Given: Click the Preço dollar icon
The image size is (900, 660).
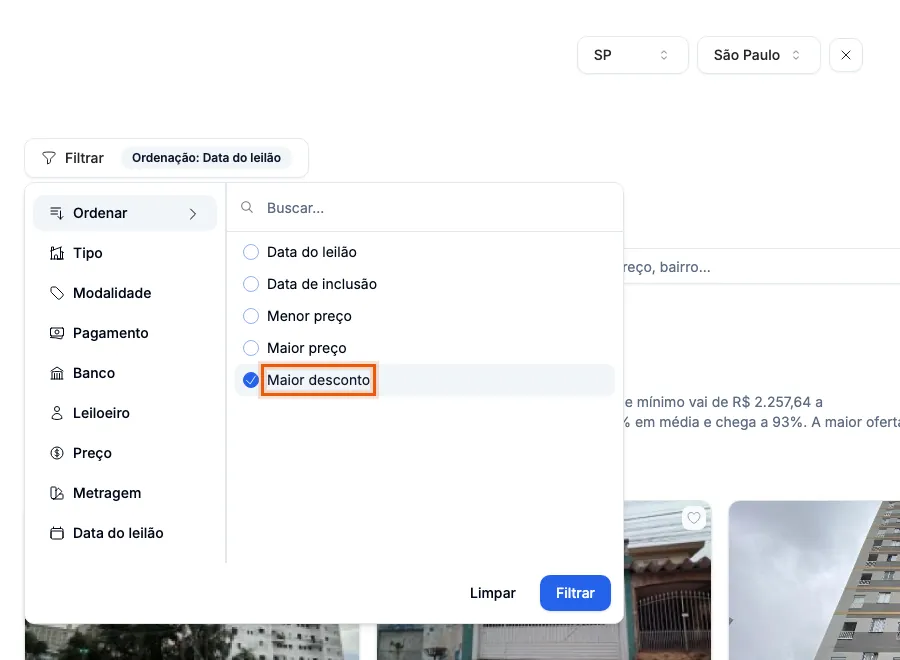Looking at the screenshot, I should tap(57, 453).
